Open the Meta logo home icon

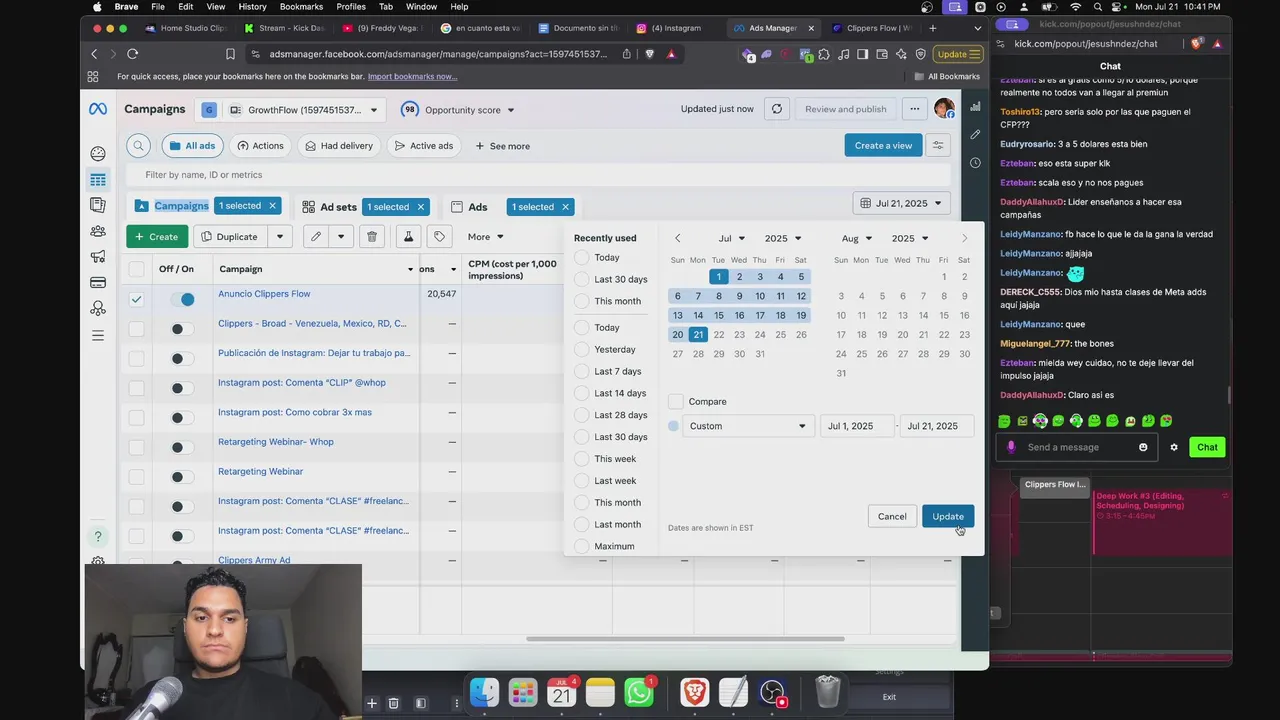(x=98, y=109)
